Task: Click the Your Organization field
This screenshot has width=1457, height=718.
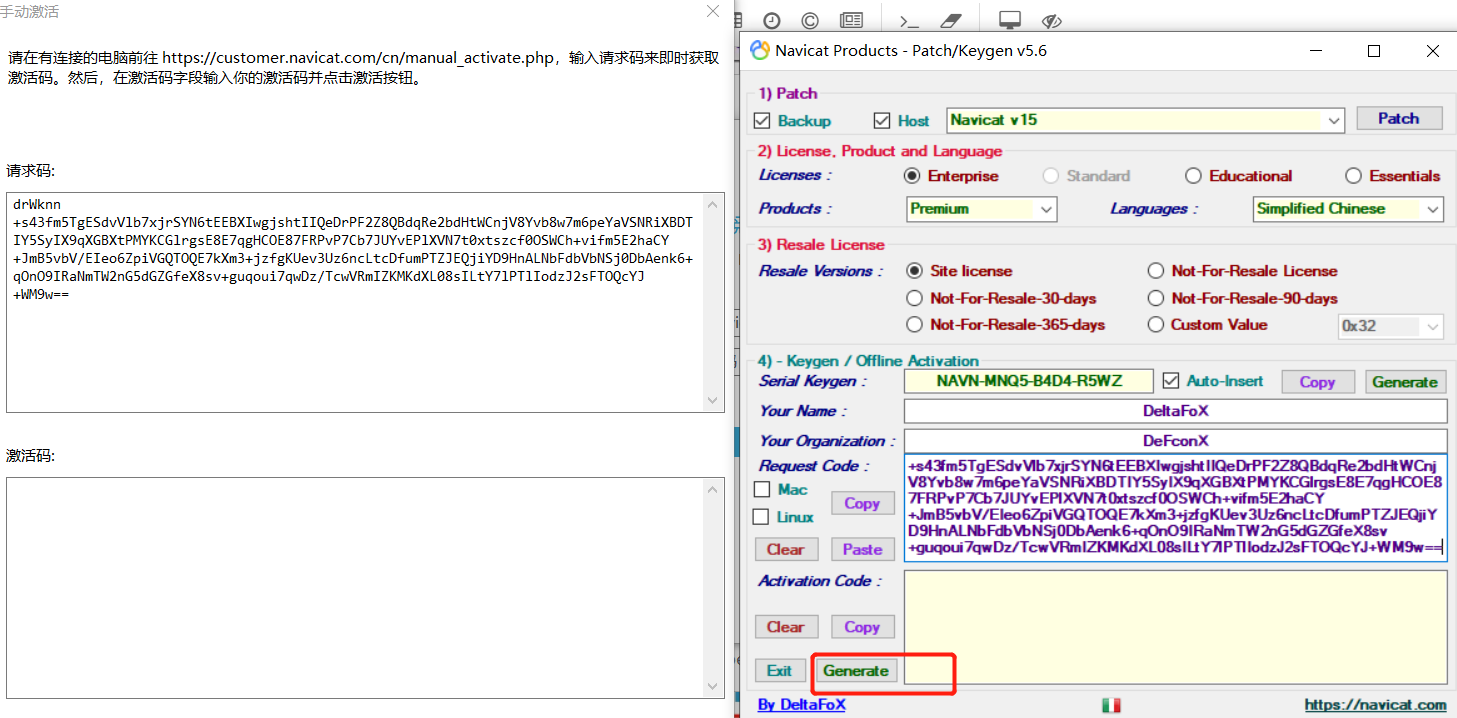Action: point(1175,441)
